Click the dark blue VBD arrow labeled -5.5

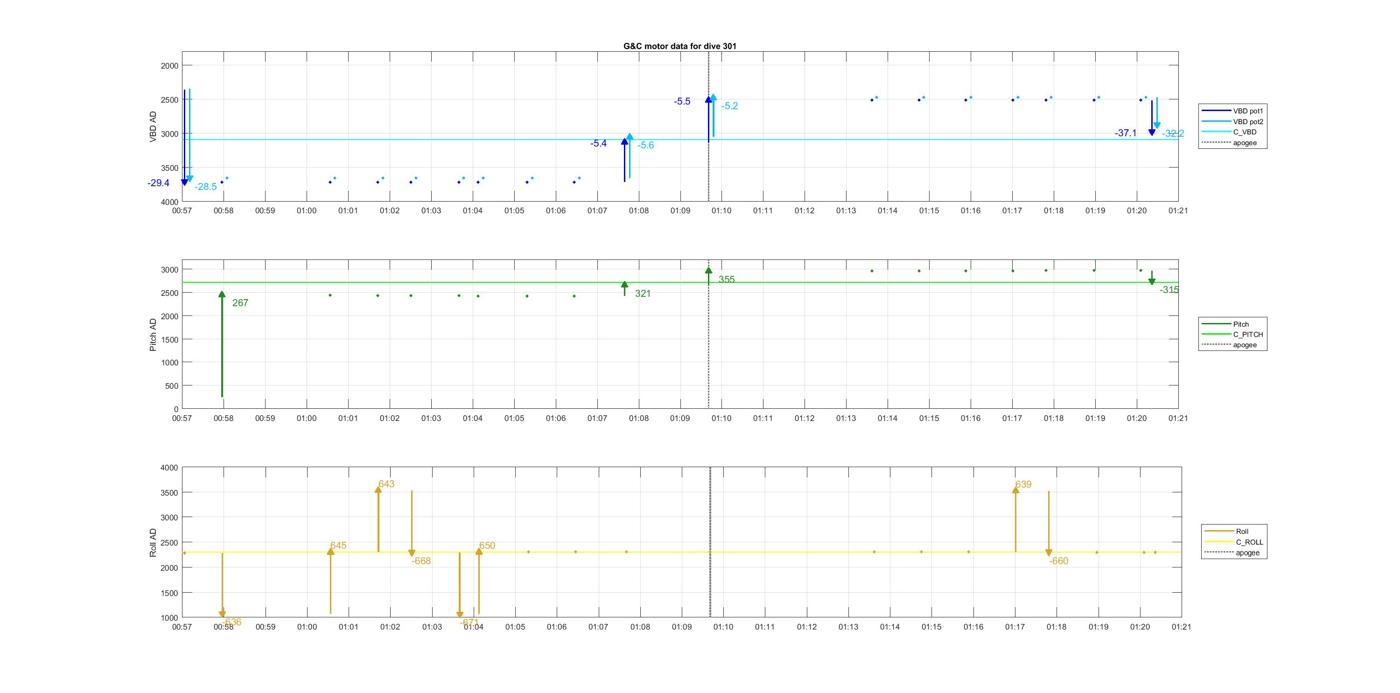click(x=708, y=118)
